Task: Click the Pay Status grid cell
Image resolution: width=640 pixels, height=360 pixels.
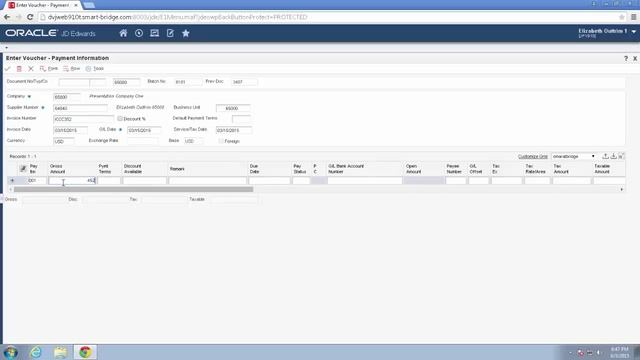Action: click(301, 180)
